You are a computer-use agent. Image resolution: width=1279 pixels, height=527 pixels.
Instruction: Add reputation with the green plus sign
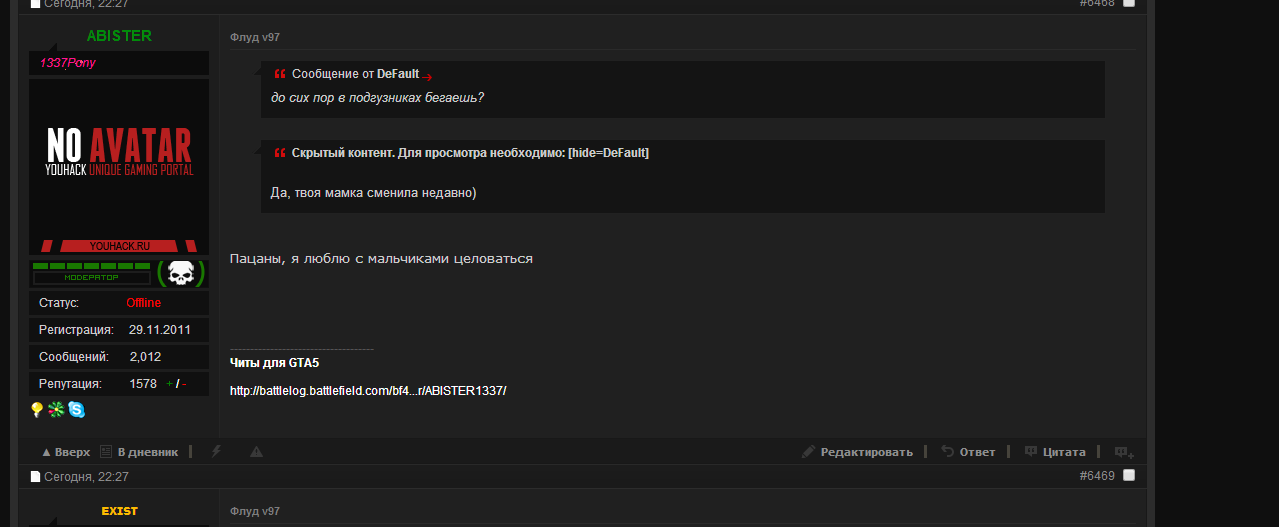coord(169,384)
